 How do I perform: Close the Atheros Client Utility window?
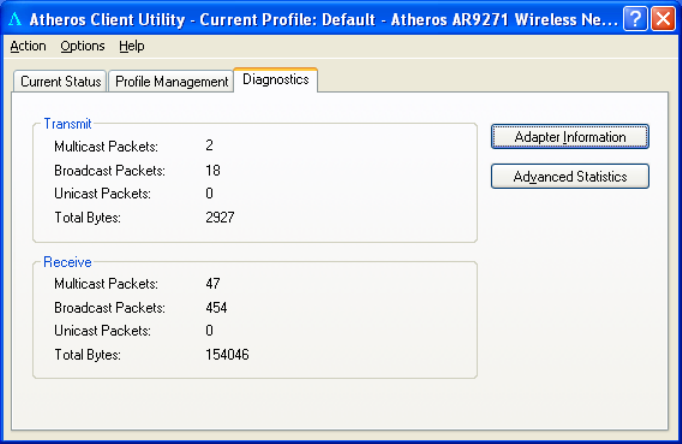pos(663,19)
